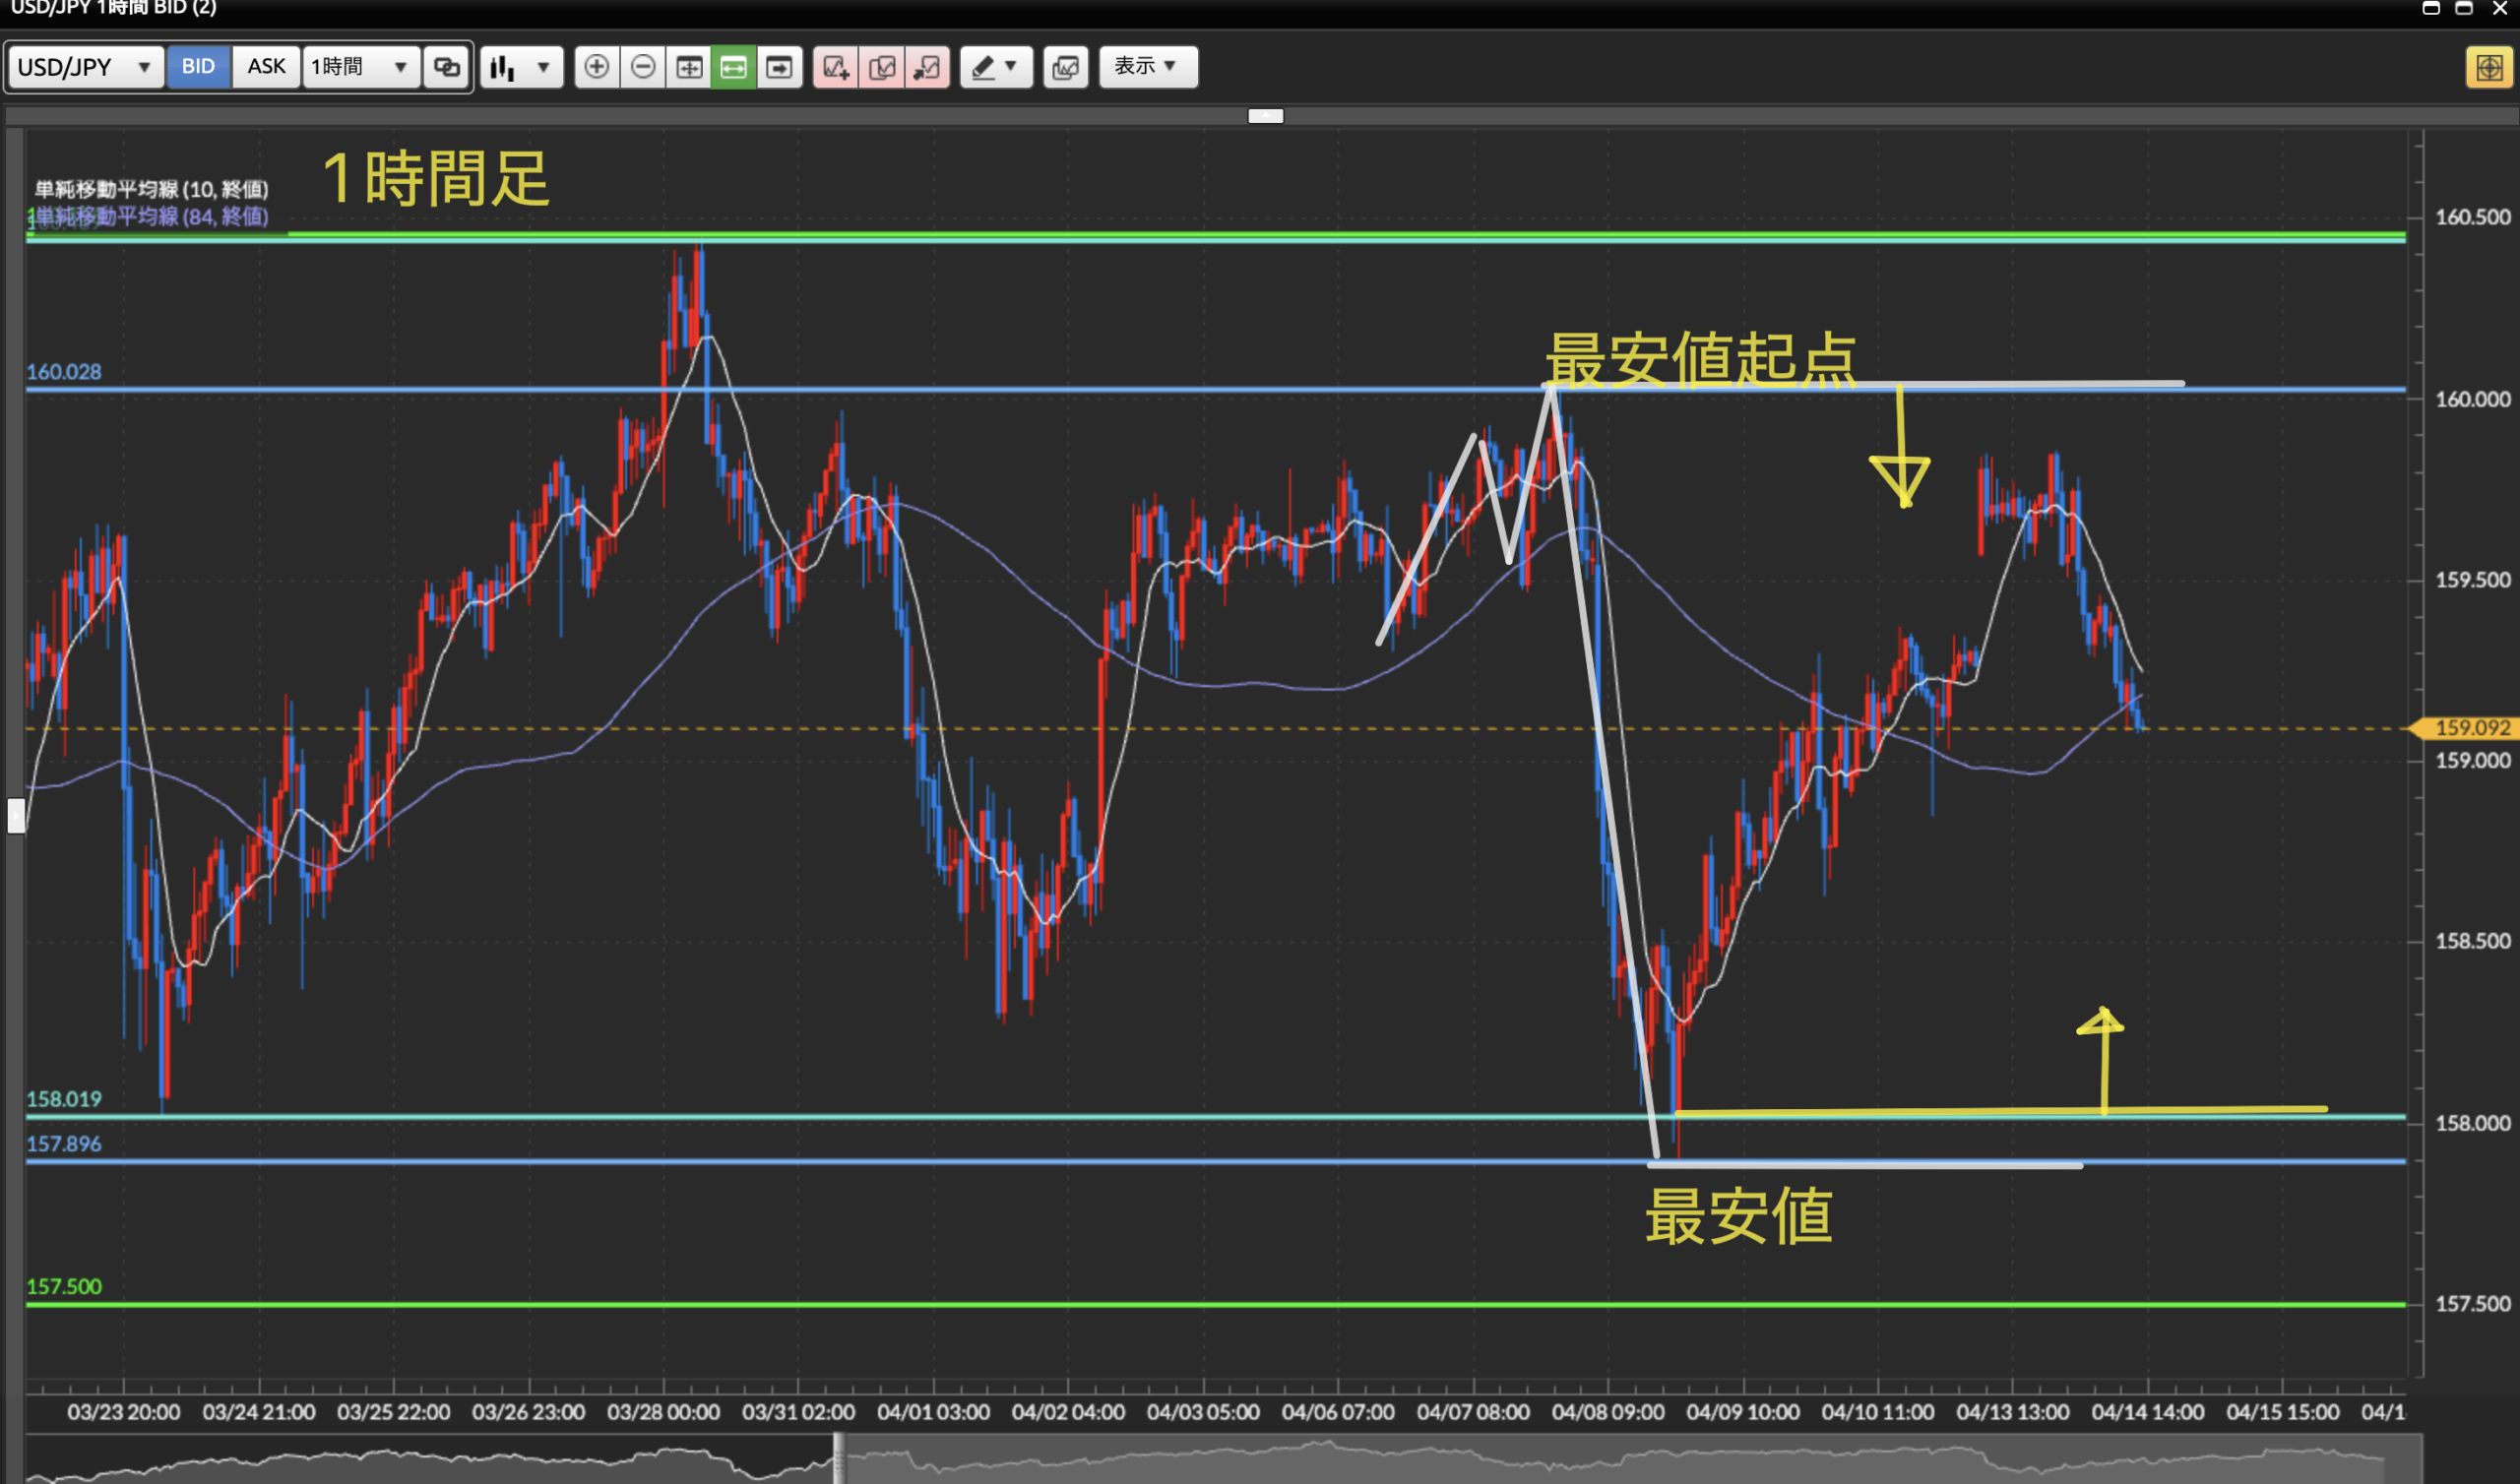Screen dimensions: 2520x1484
Task: Toggle the green horizontal-fit width button
Action: 733,67
